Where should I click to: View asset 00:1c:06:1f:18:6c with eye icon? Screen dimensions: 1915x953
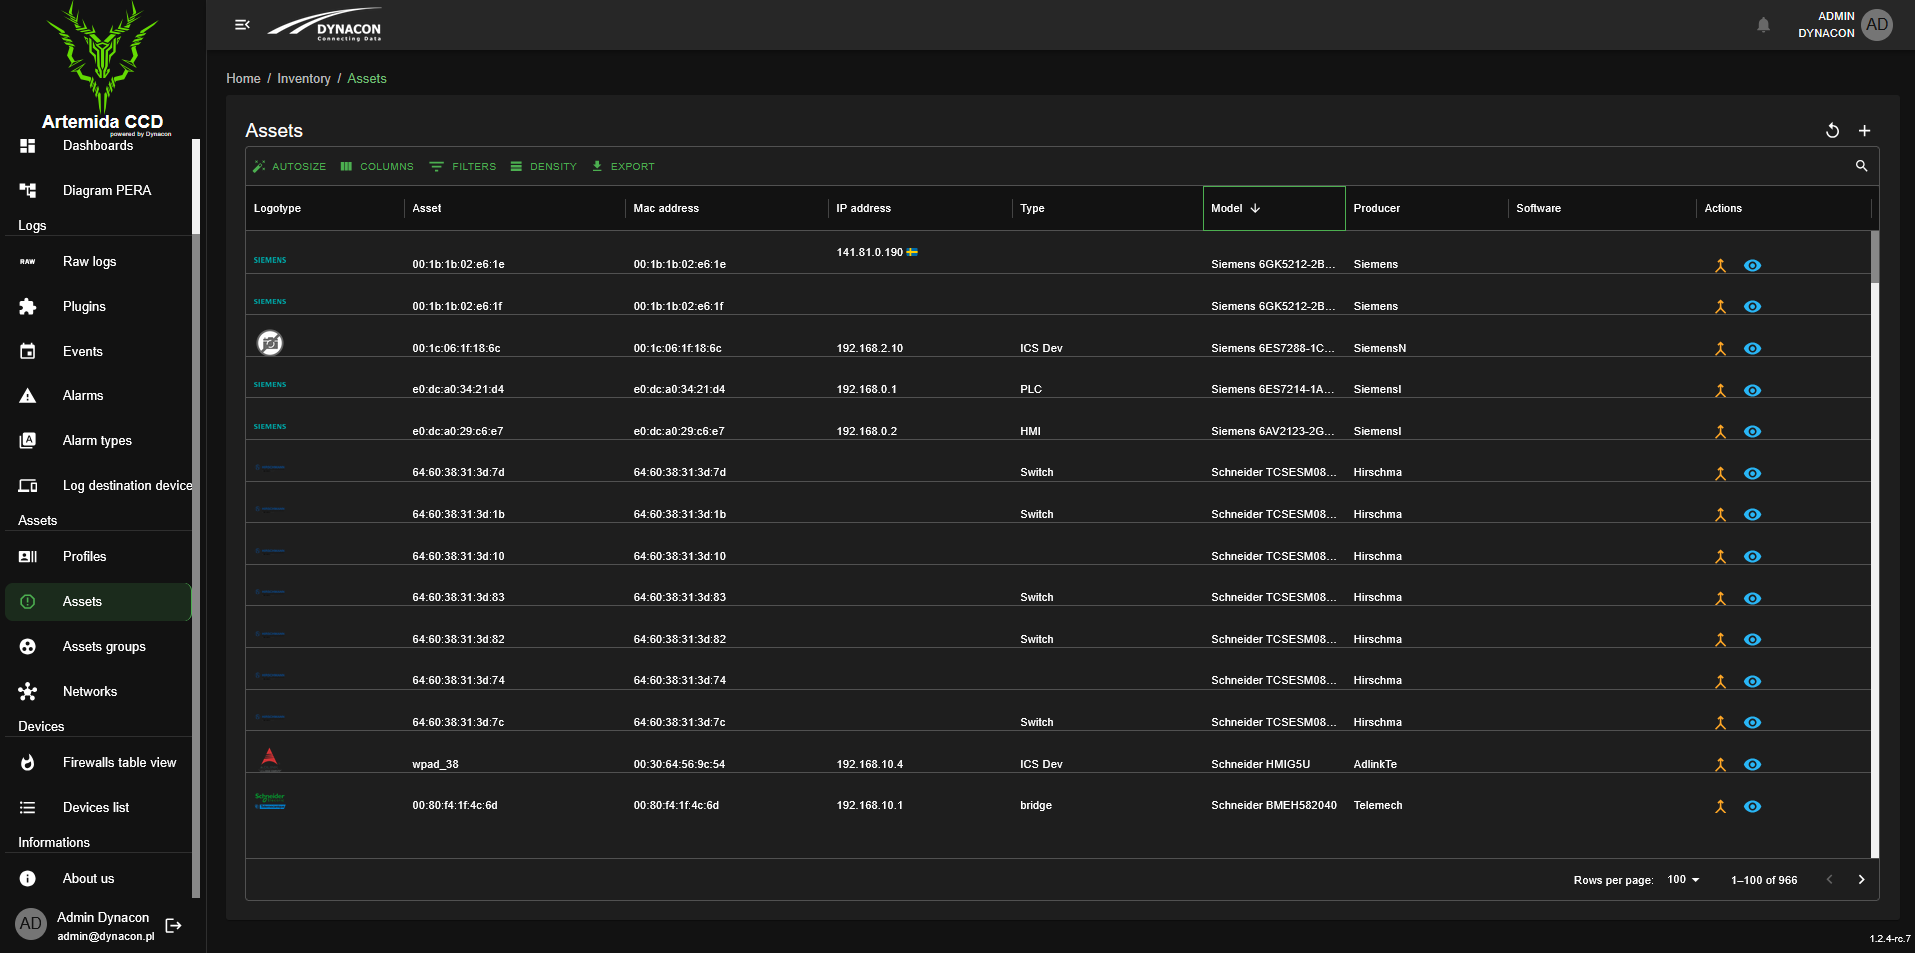(x=1752, y=349)
